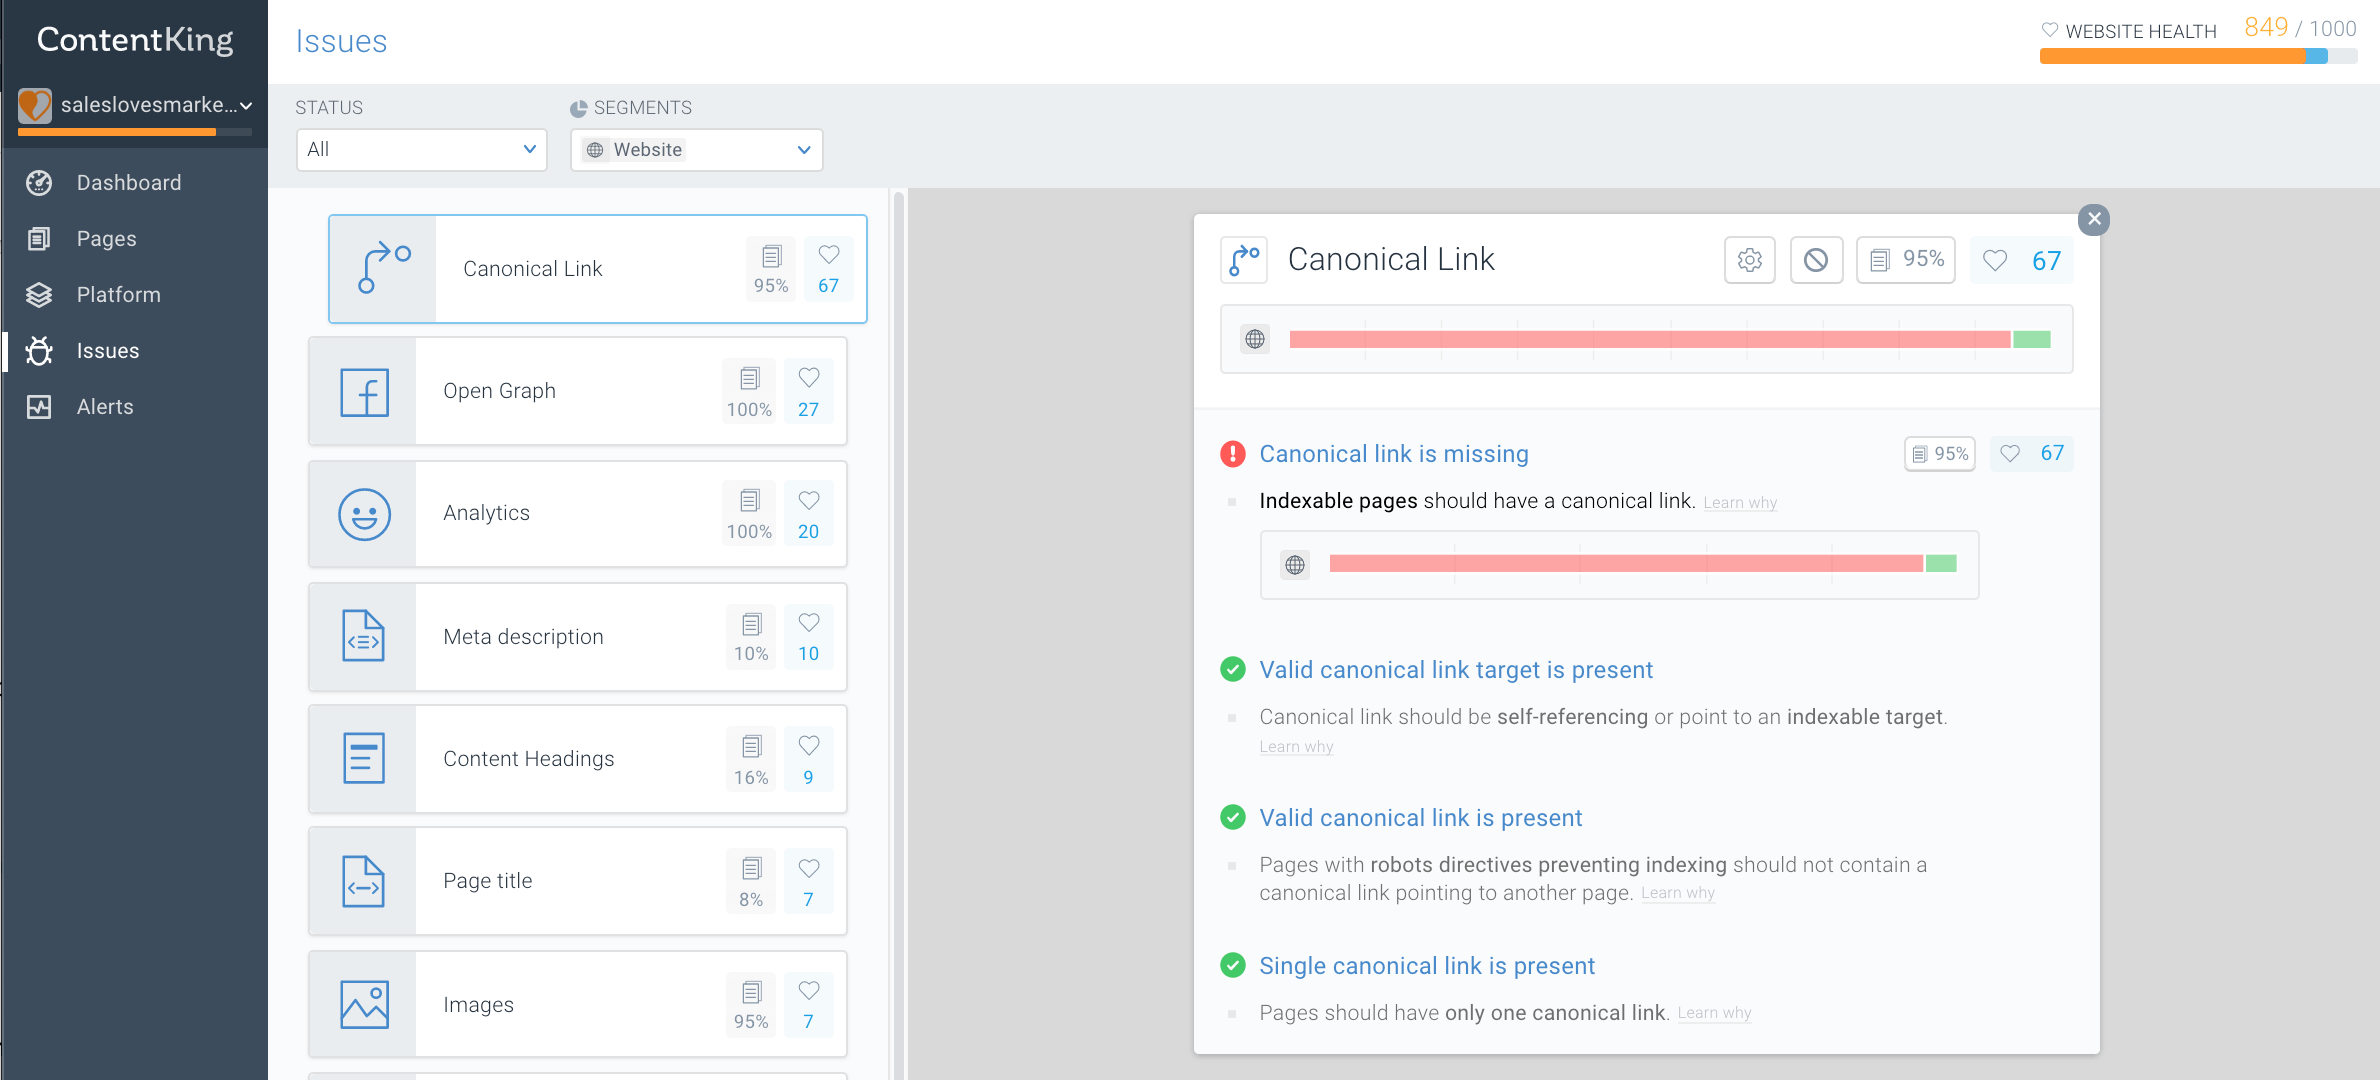
Task: Click the Website Health heart icon
Action: point(2049,30)
